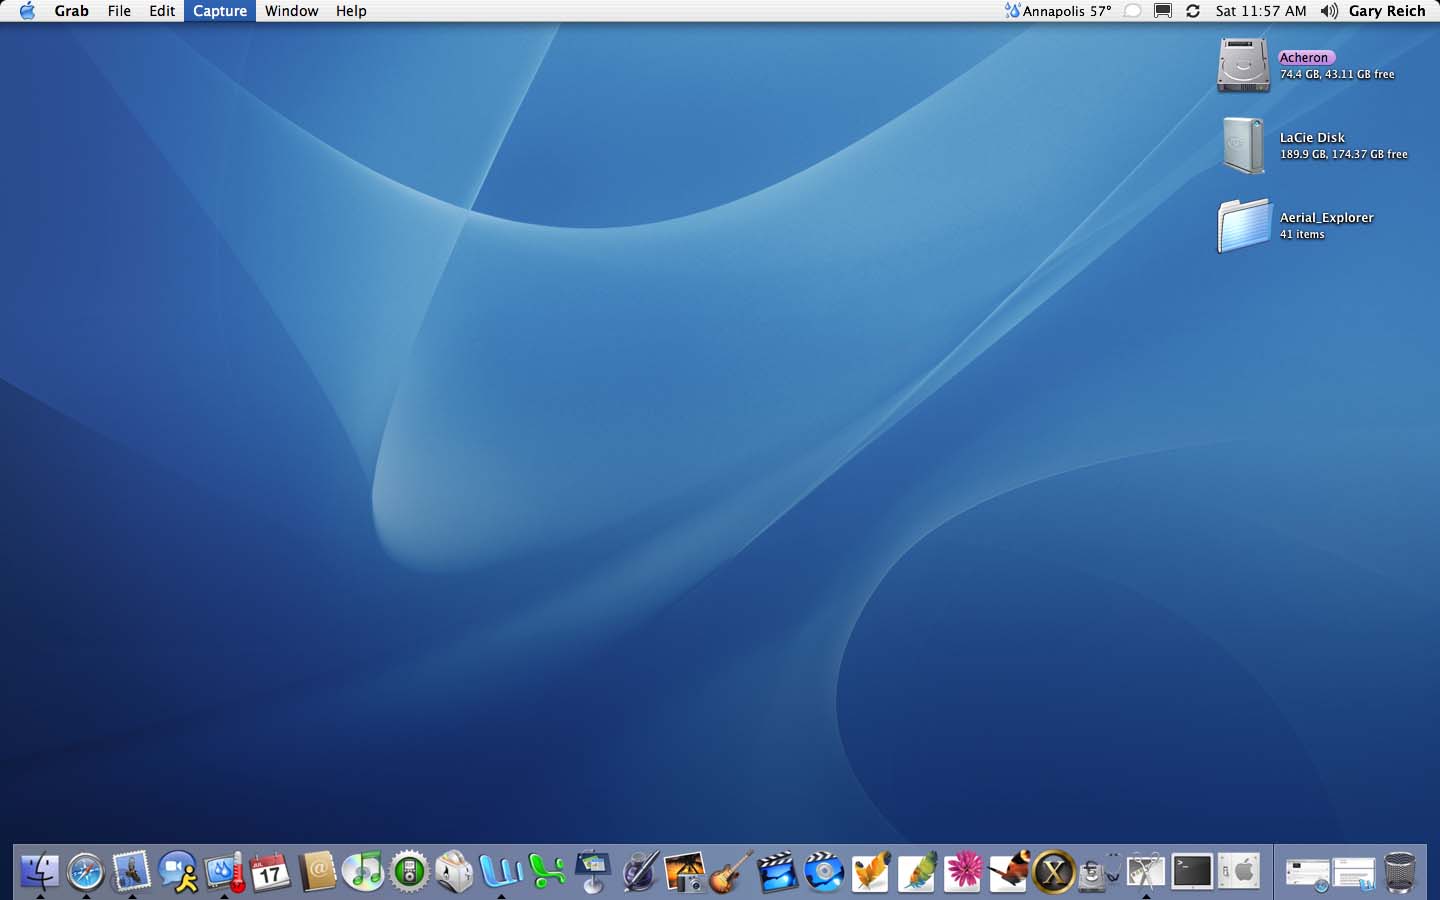
Task: Open the Trash in the dock
Action: point(1400,872)
